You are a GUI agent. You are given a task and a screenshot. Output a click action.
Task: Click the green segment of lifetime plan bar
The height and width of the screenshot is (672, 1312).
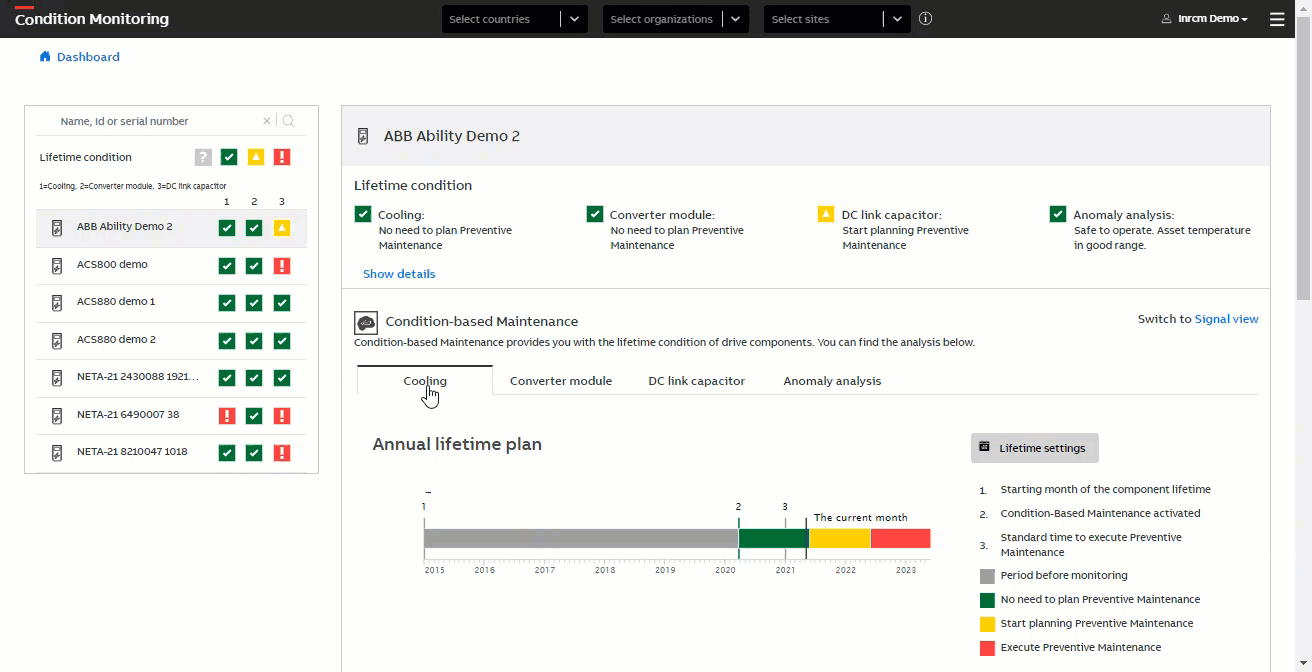(773, 538)
